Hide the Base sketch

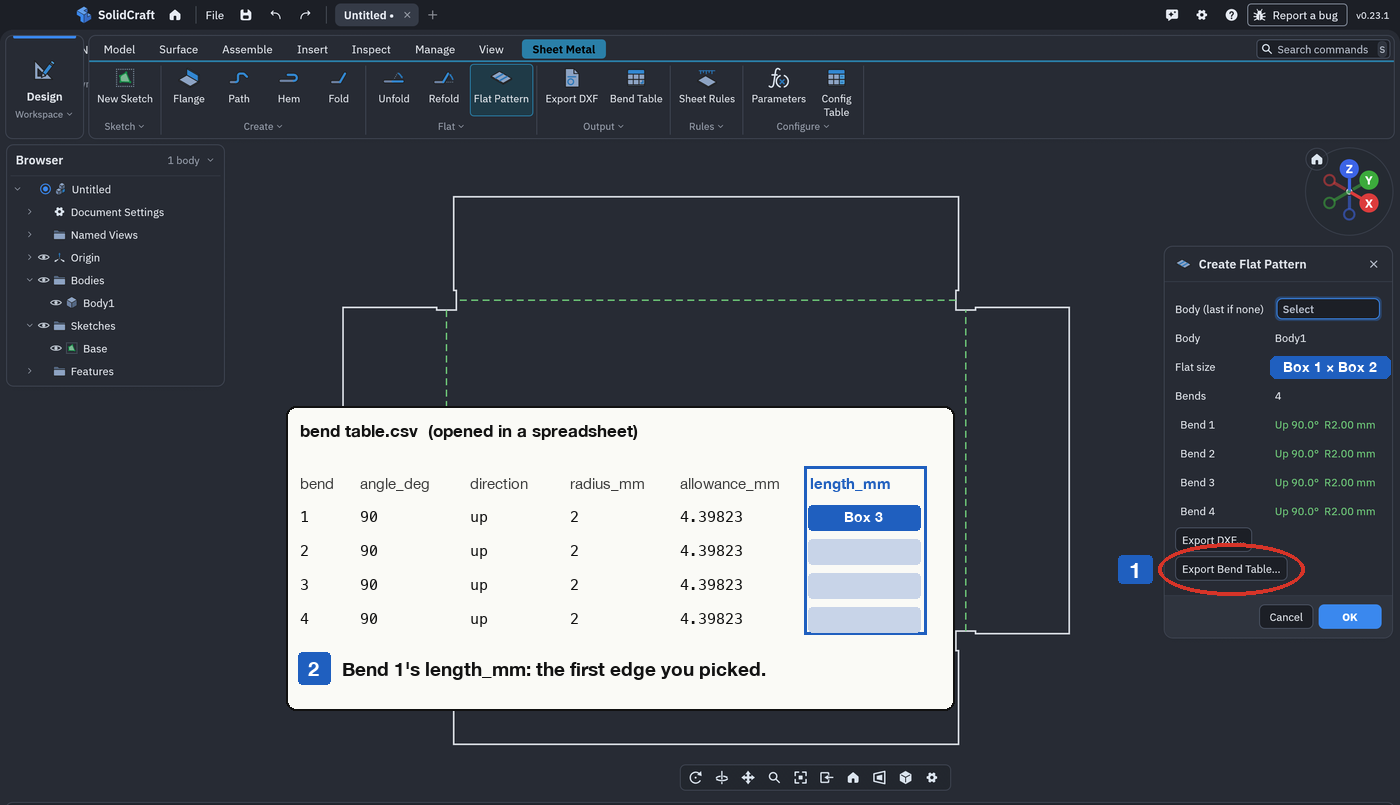tap(56, 349)
